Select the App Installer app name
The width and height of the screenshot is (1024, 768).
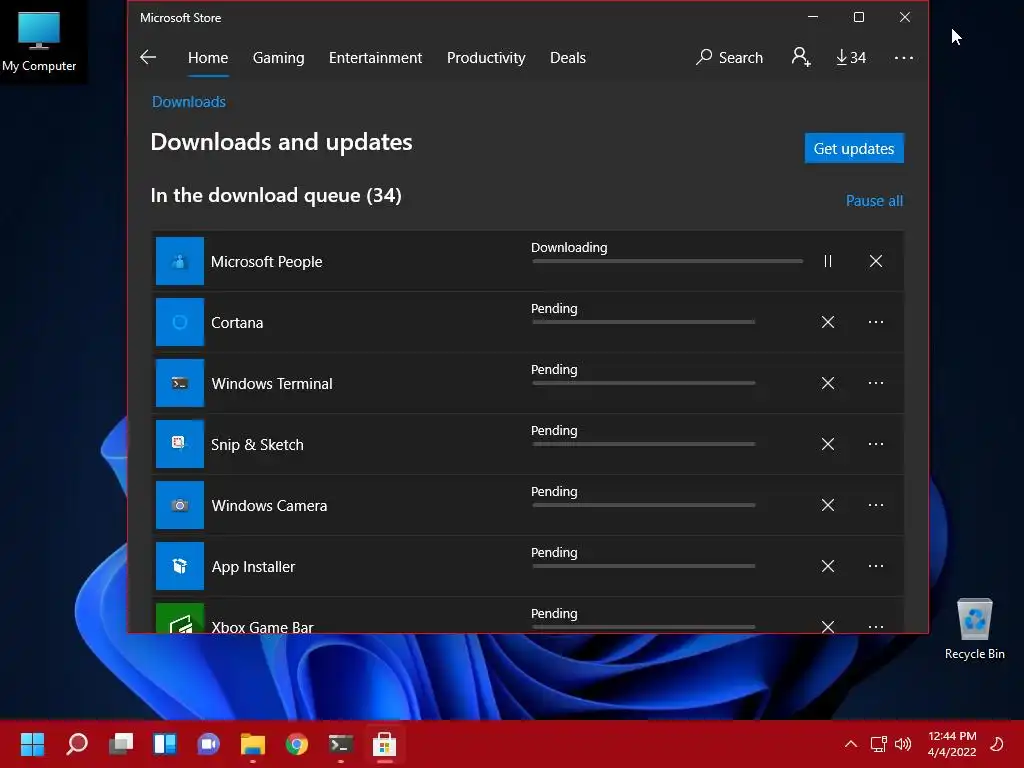(253, 567)
